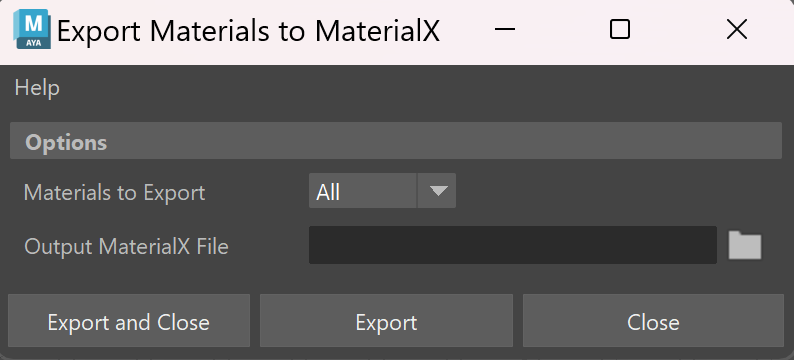Open the folder browser for output file
Screen dimensions: 794x360
pos(744,246)
